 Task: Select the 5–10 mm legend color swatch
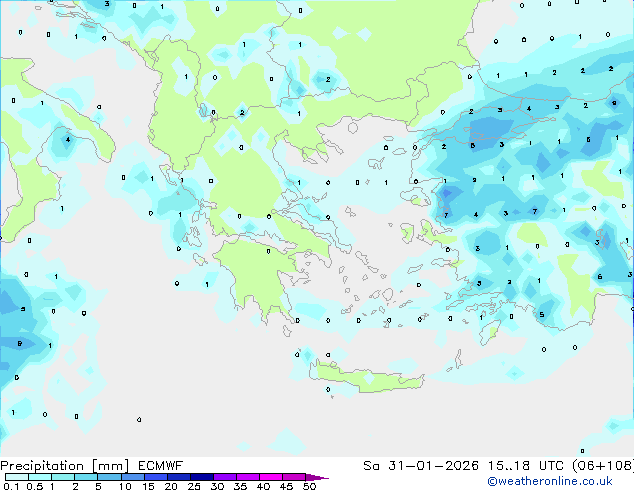point(109,477)
